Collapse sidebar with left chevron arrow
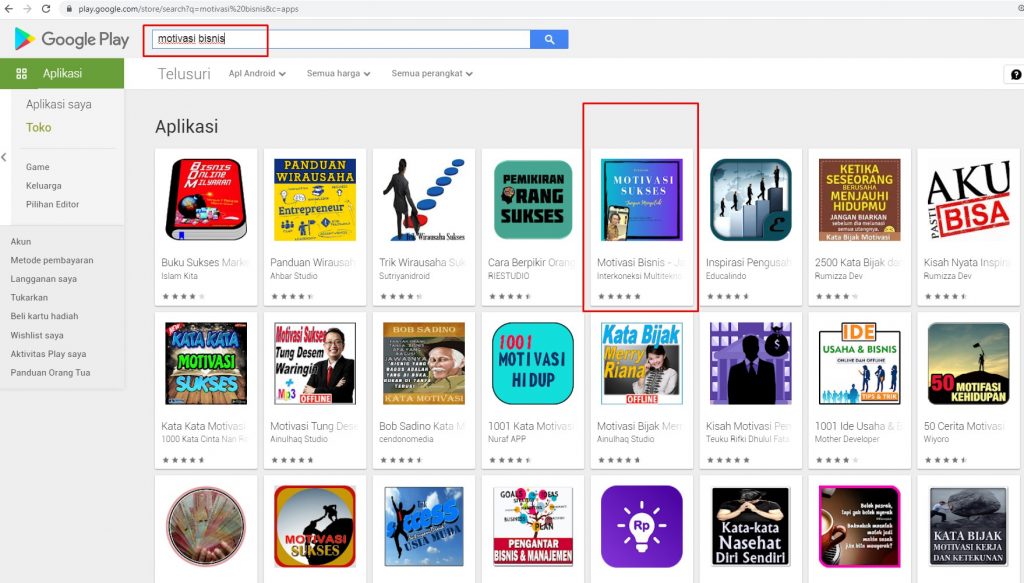 click(x=4, y=157)
